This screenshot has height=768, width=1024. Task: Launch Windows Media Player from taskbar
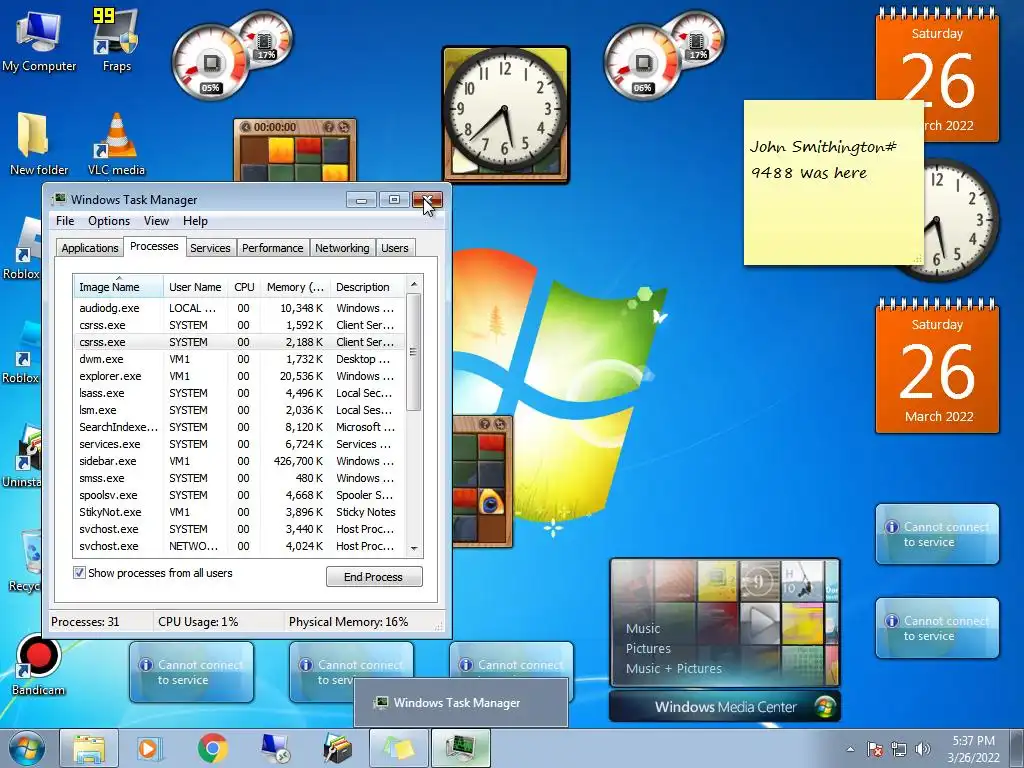pyautogui.click(x=149, y=748)
